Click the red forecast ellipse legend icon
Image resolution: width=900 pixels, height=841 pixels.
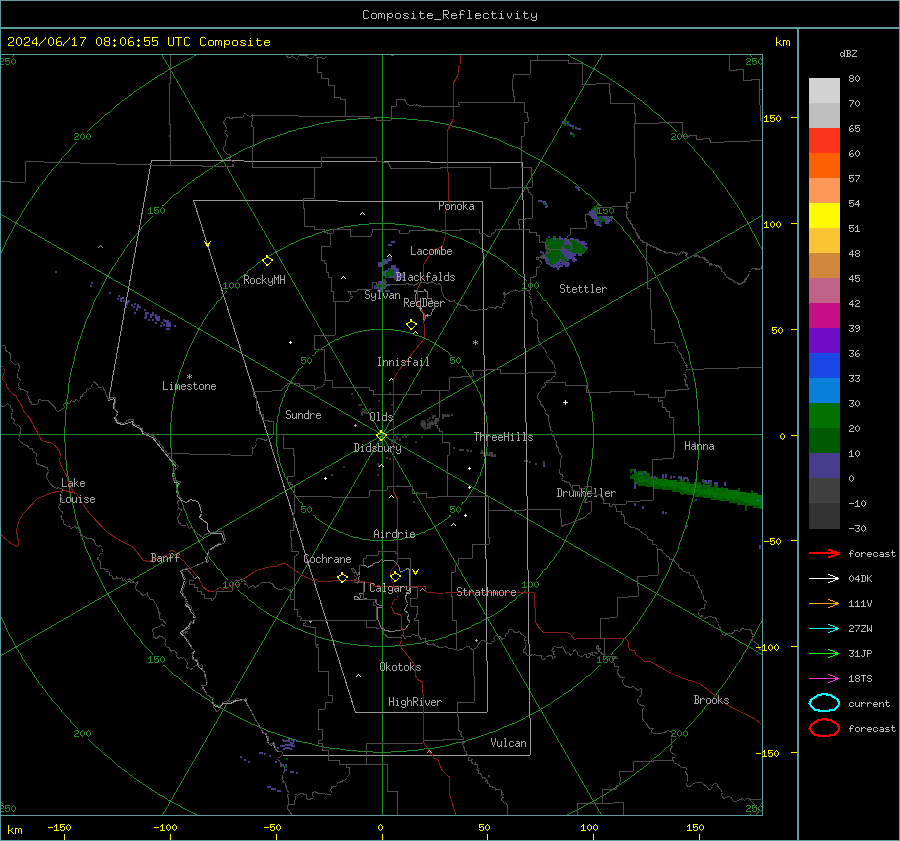click(824, 728)
